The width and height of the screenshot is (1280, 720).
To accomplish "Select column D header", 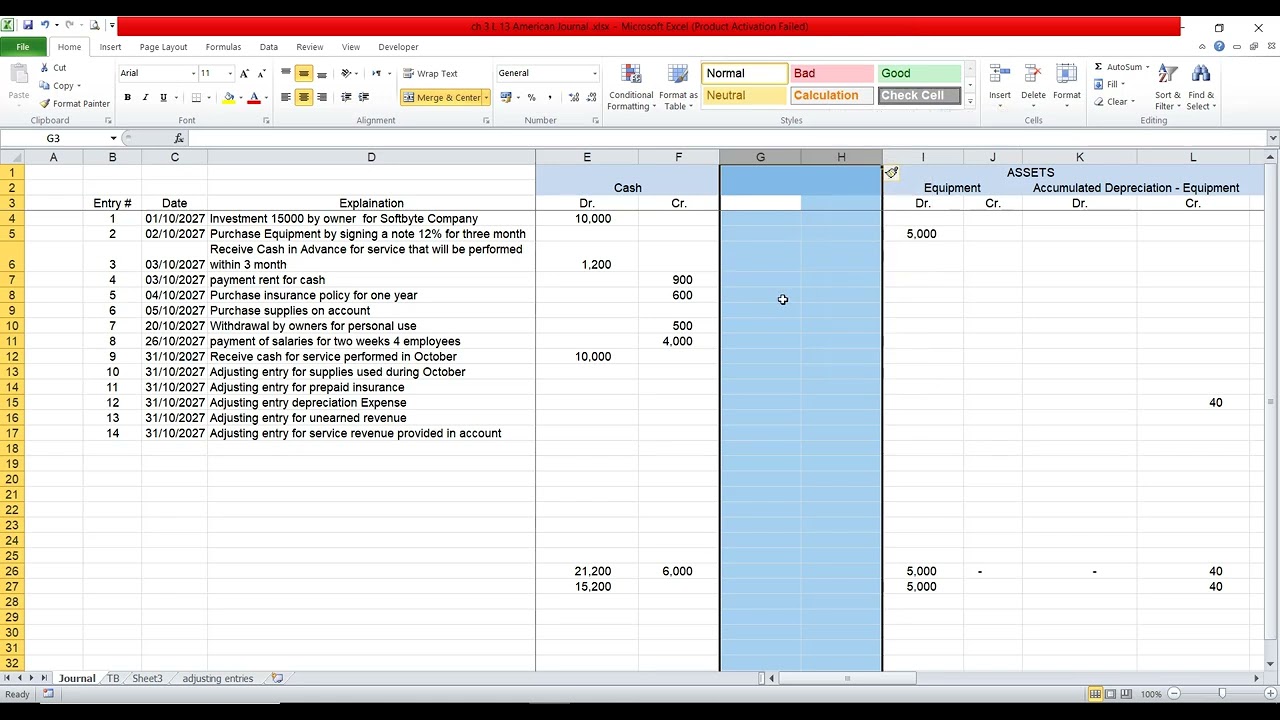I will coord(371,157).
